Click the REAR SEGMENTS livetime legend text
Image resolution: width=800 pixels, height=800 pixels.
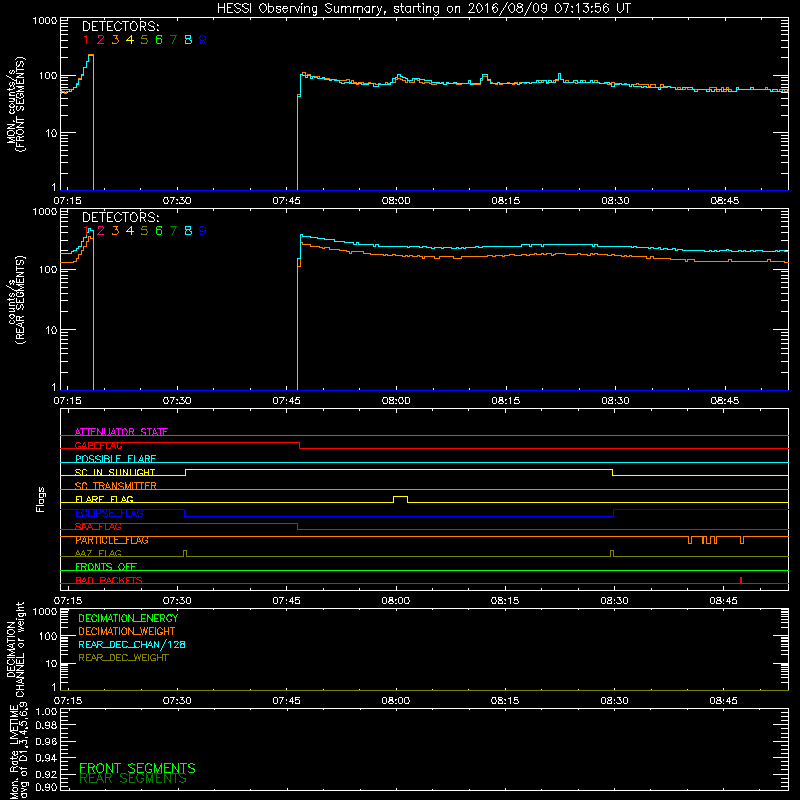click(x=133, y=779)
